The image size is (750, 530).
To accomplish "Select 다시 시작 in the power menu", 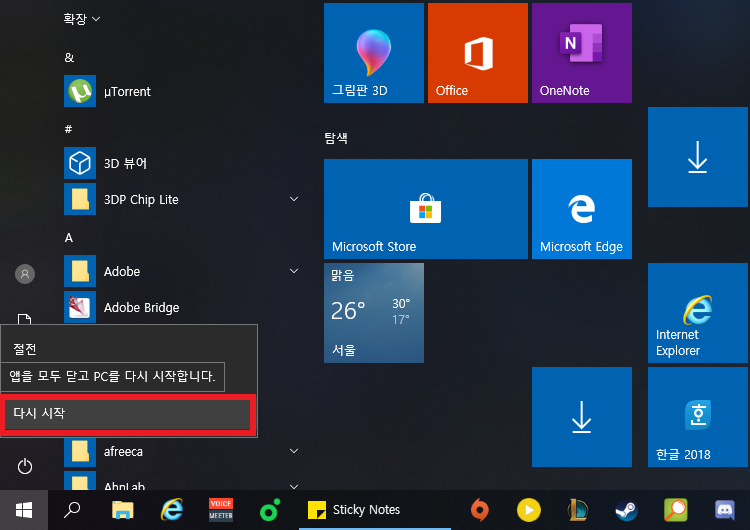I will (x=128, y=413).
